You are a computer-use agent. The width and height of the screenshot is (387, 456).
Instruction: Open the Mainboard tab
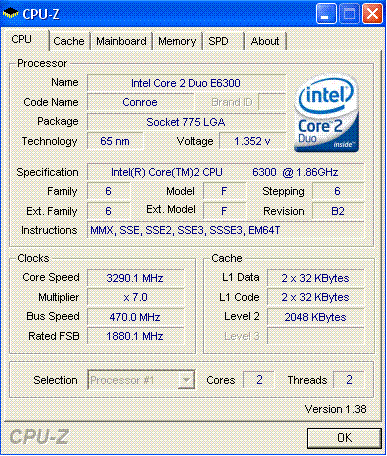point(121,41)
